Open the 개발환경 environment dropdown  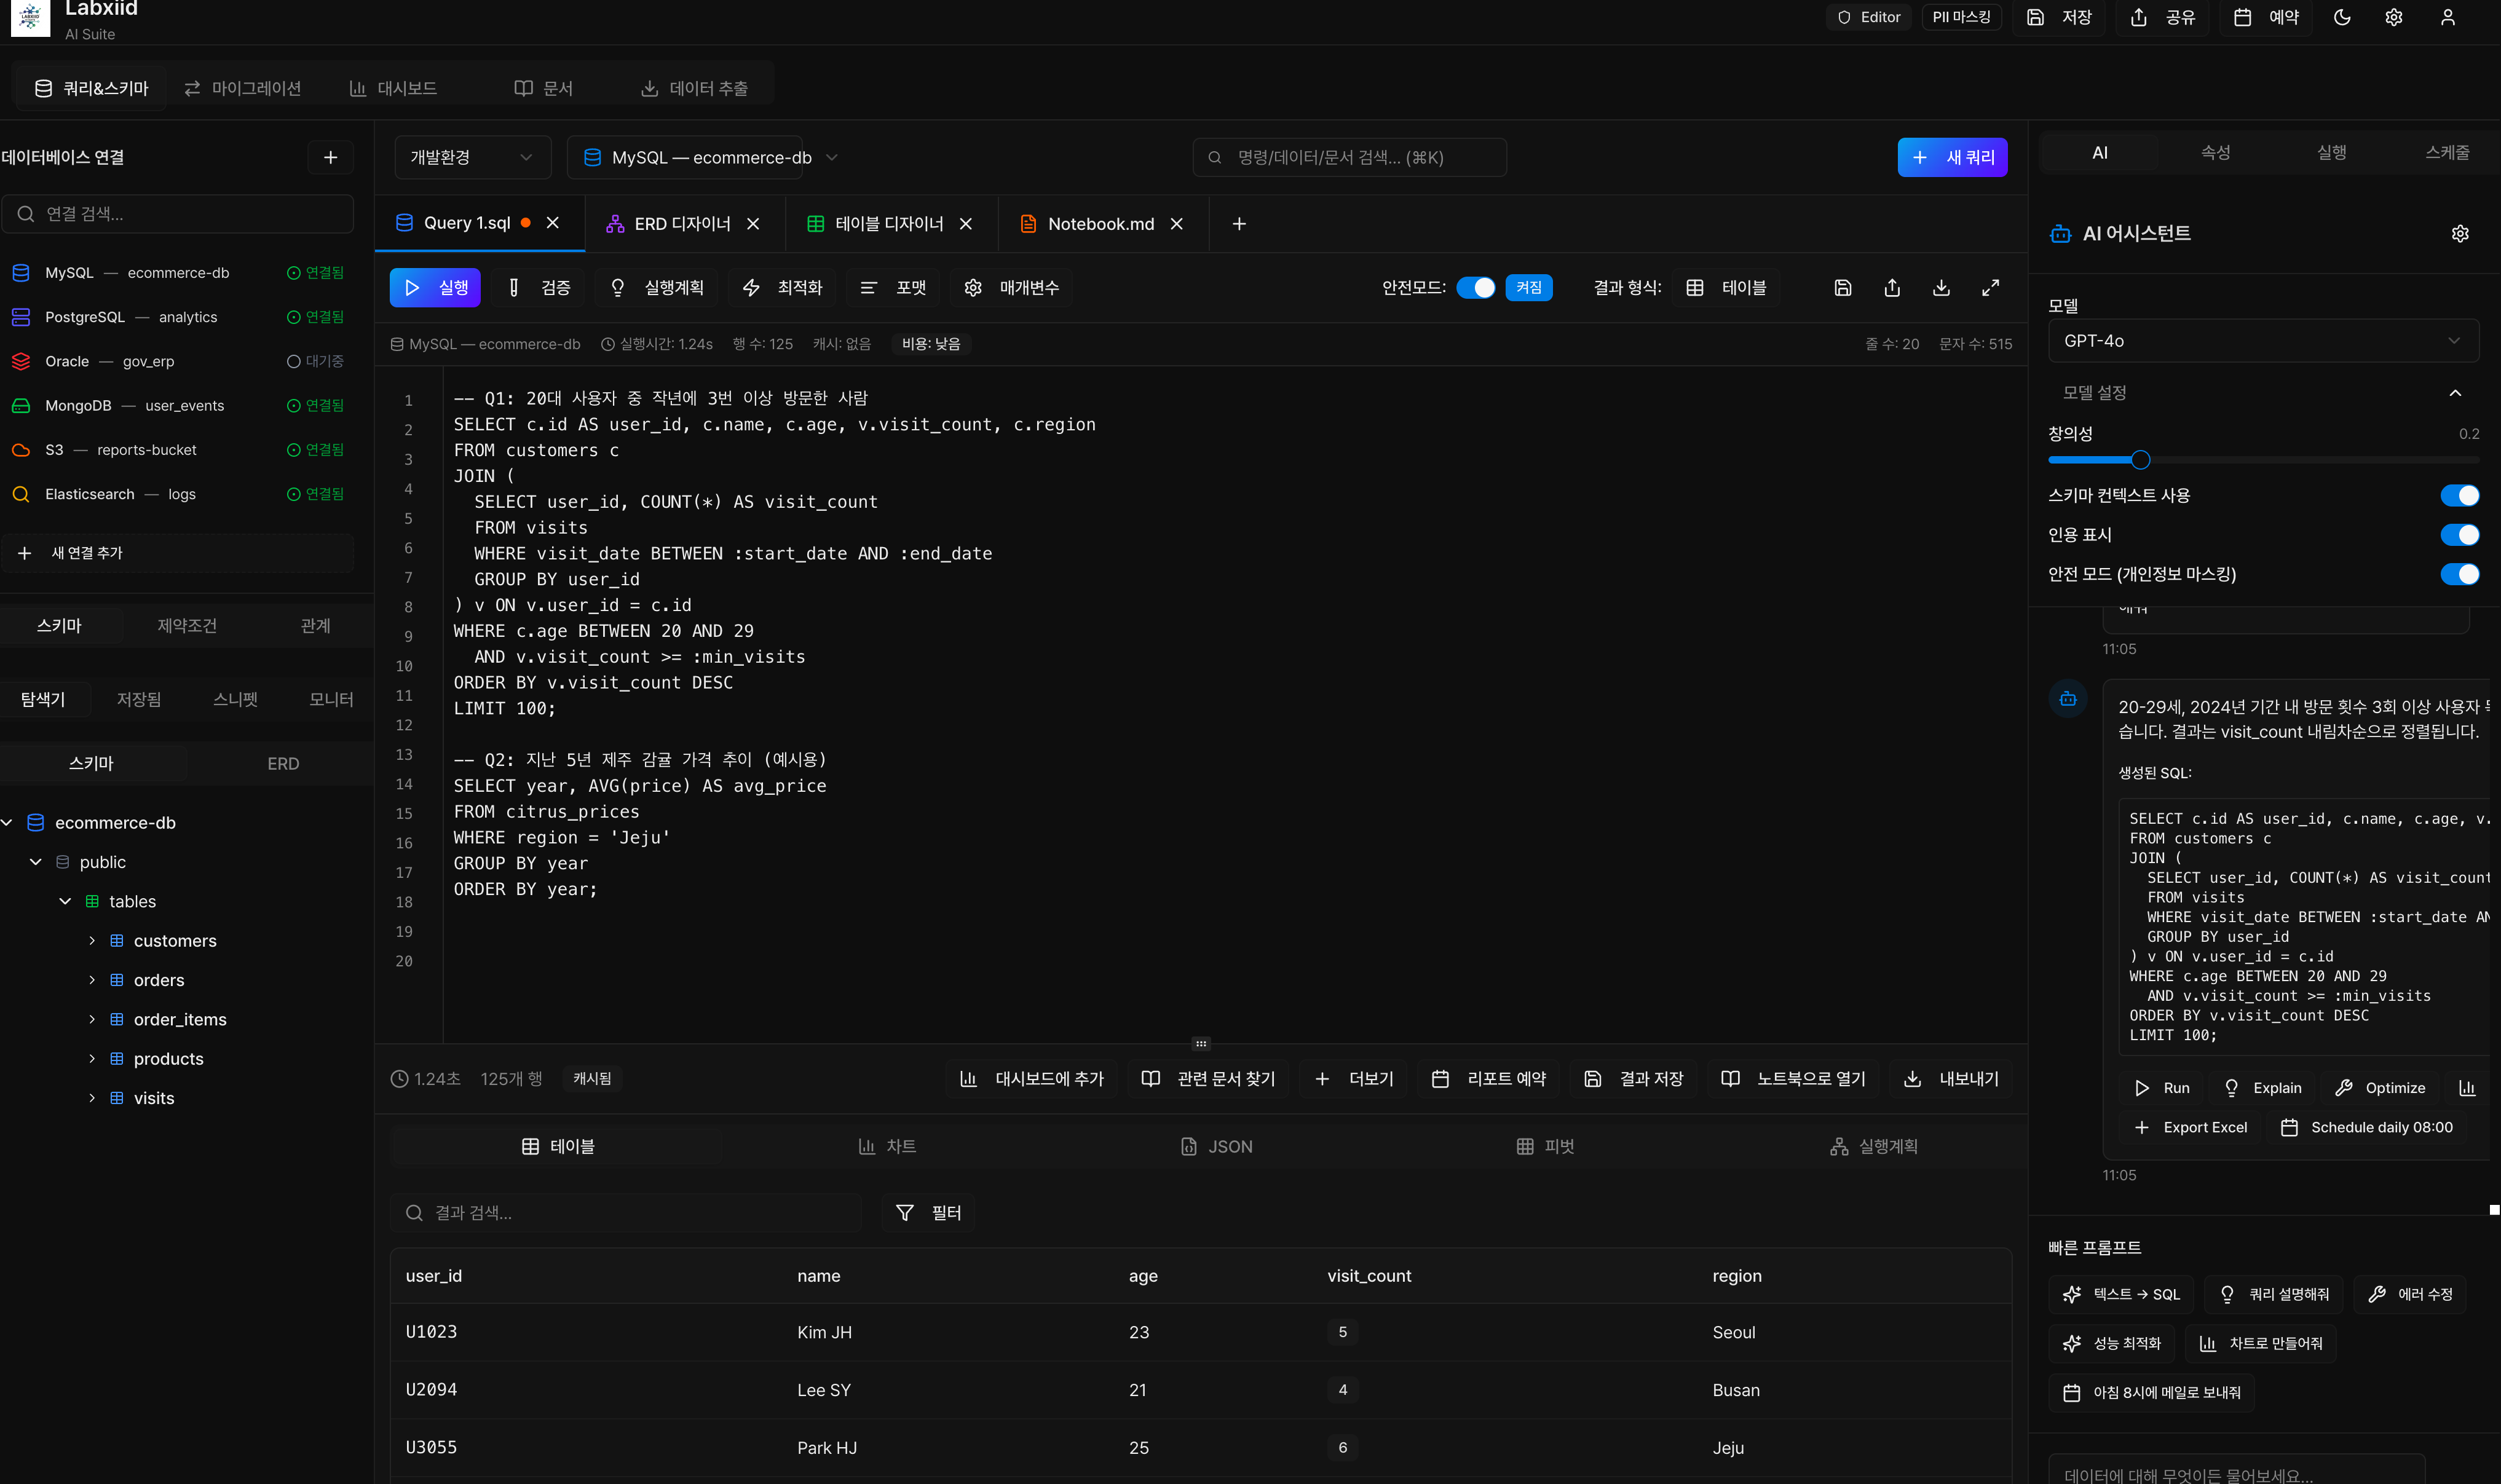coord(472,157)
